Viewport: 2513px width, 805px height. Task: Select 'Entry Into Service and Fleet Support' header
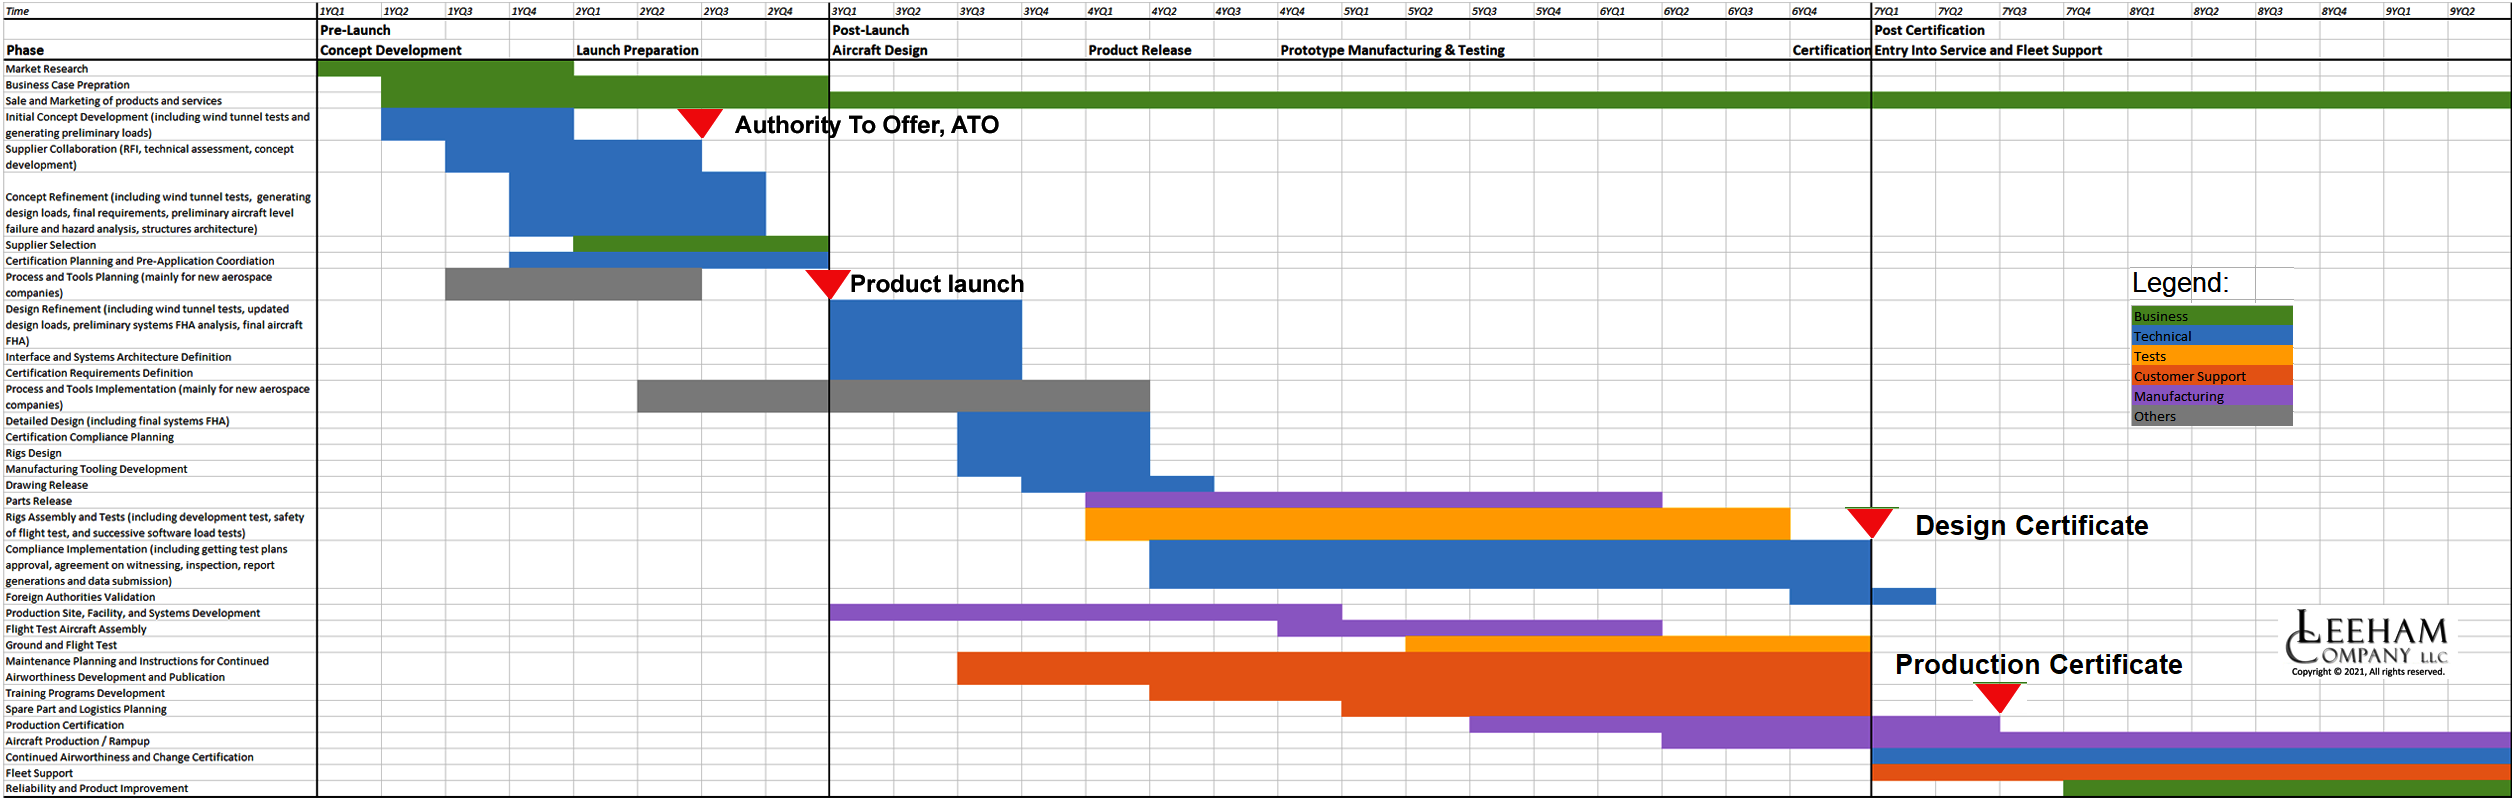pos(1988,50)
